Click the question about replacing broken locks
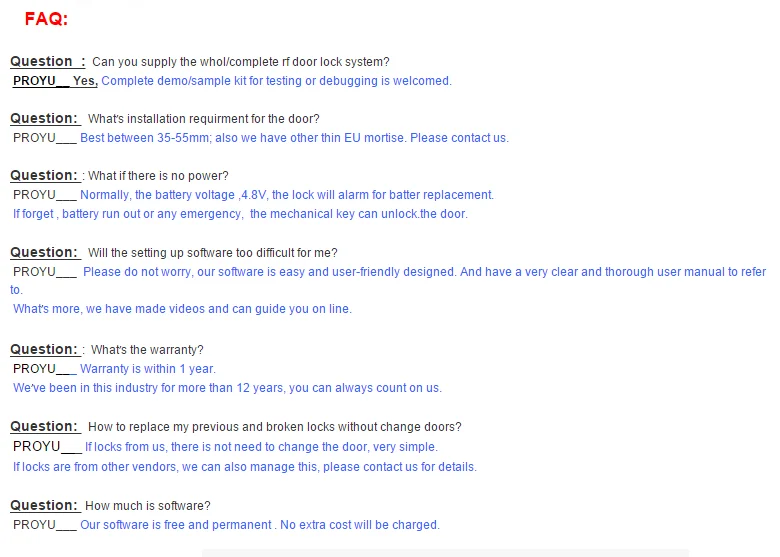The width and height of the screenshot is (780, 557). coord(274,427)
